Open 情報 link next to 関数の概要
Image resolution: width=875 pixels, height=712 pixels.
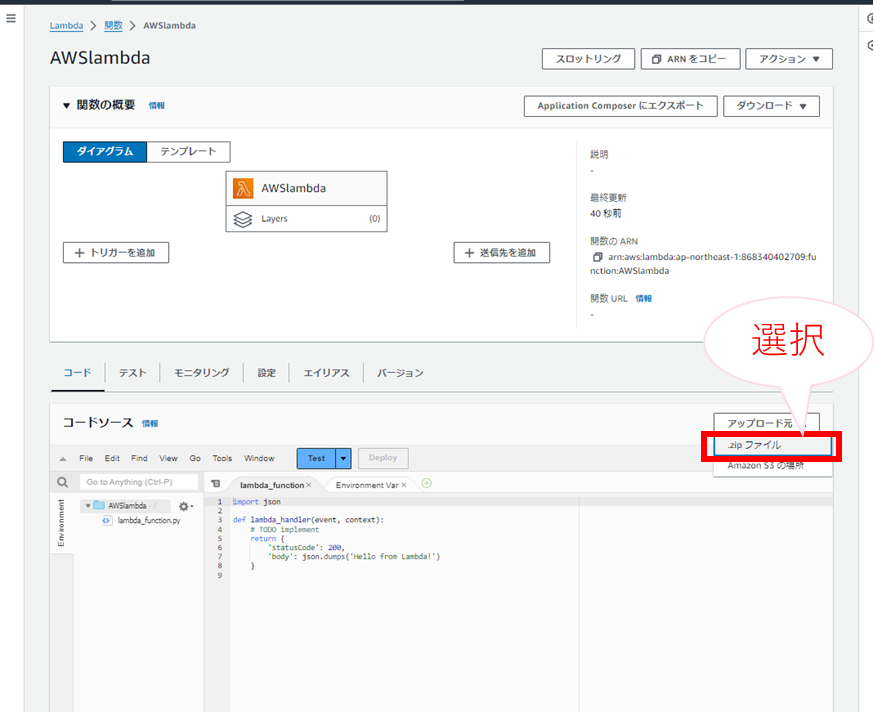(156, 105)
